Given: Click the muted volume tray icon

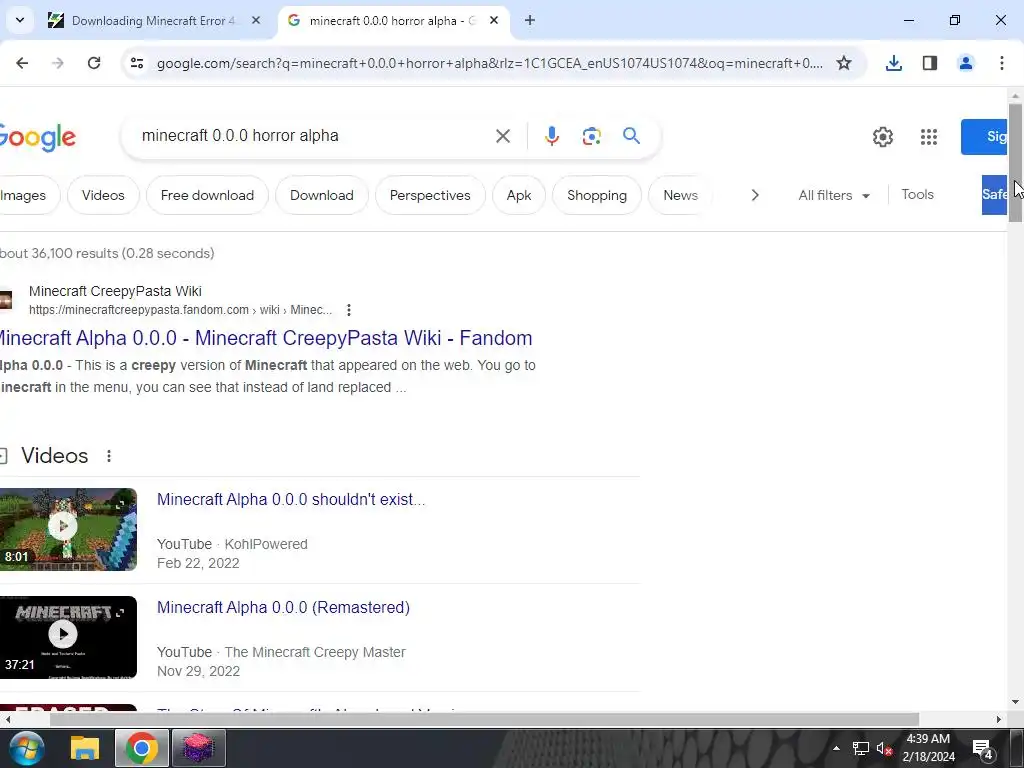Looking at the screenshot, I should (884, 748).
